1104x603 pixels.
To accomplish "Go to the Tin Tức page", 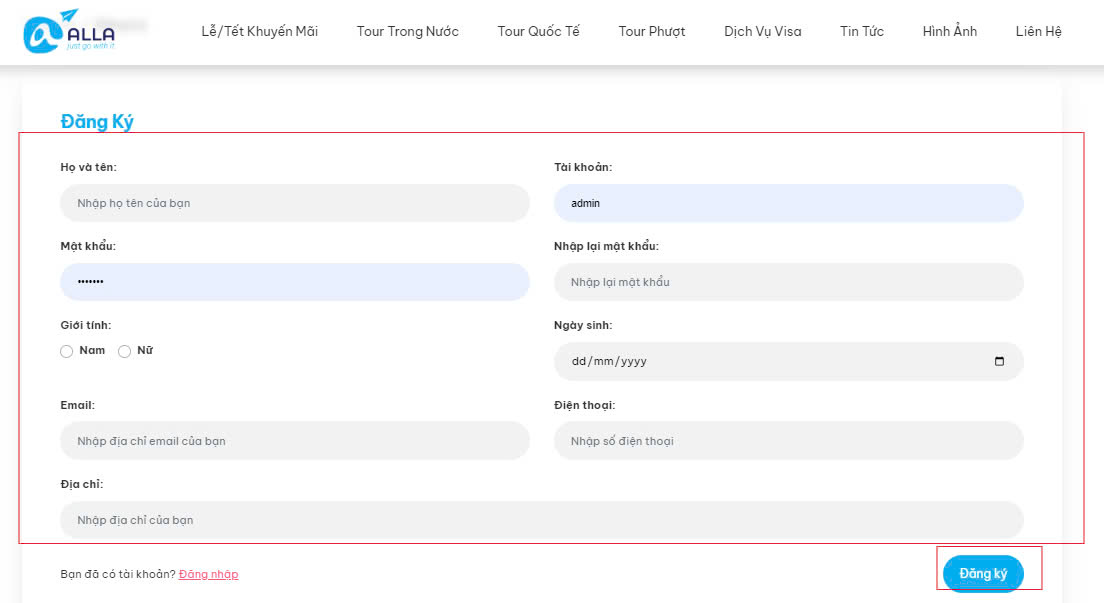I will (x=862, y=32).
